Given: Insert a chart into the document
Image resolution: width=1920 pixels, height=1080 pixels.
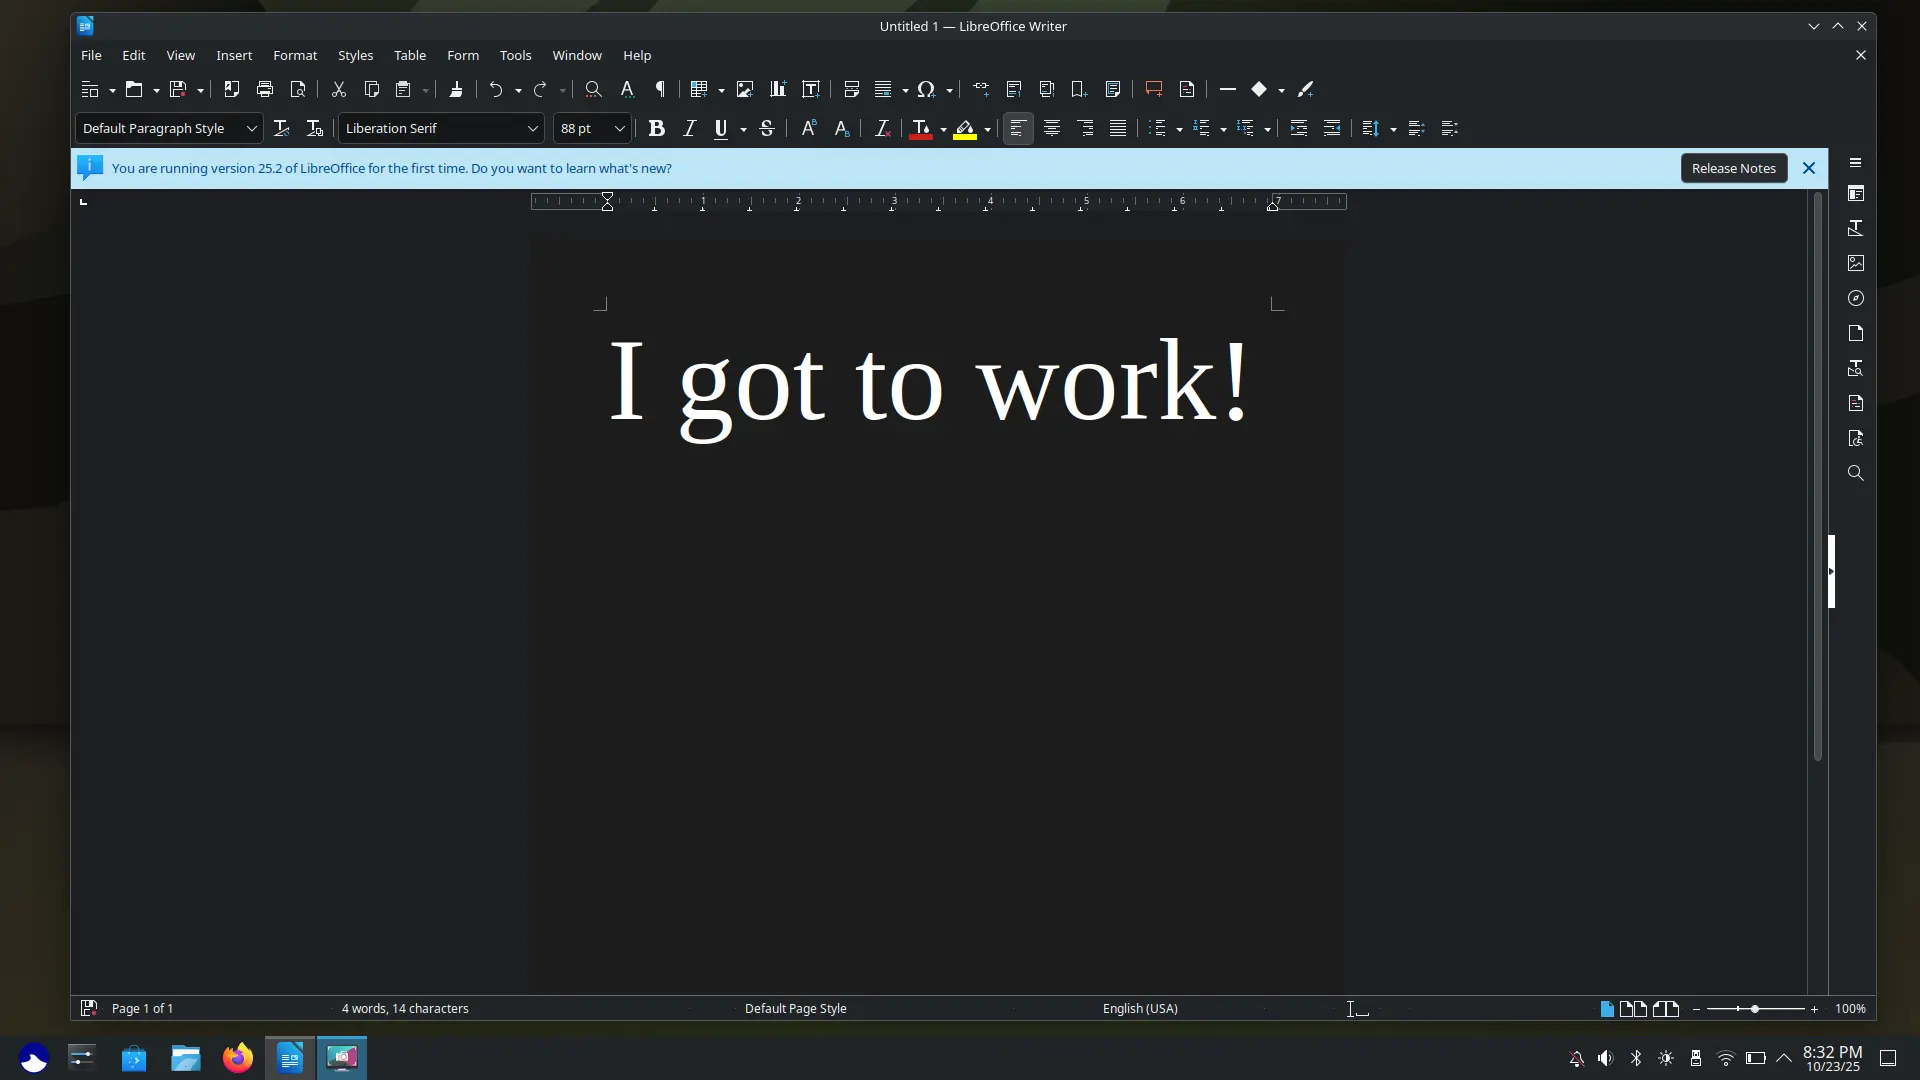Looking at the screenshot, I should tap(778, 89).
